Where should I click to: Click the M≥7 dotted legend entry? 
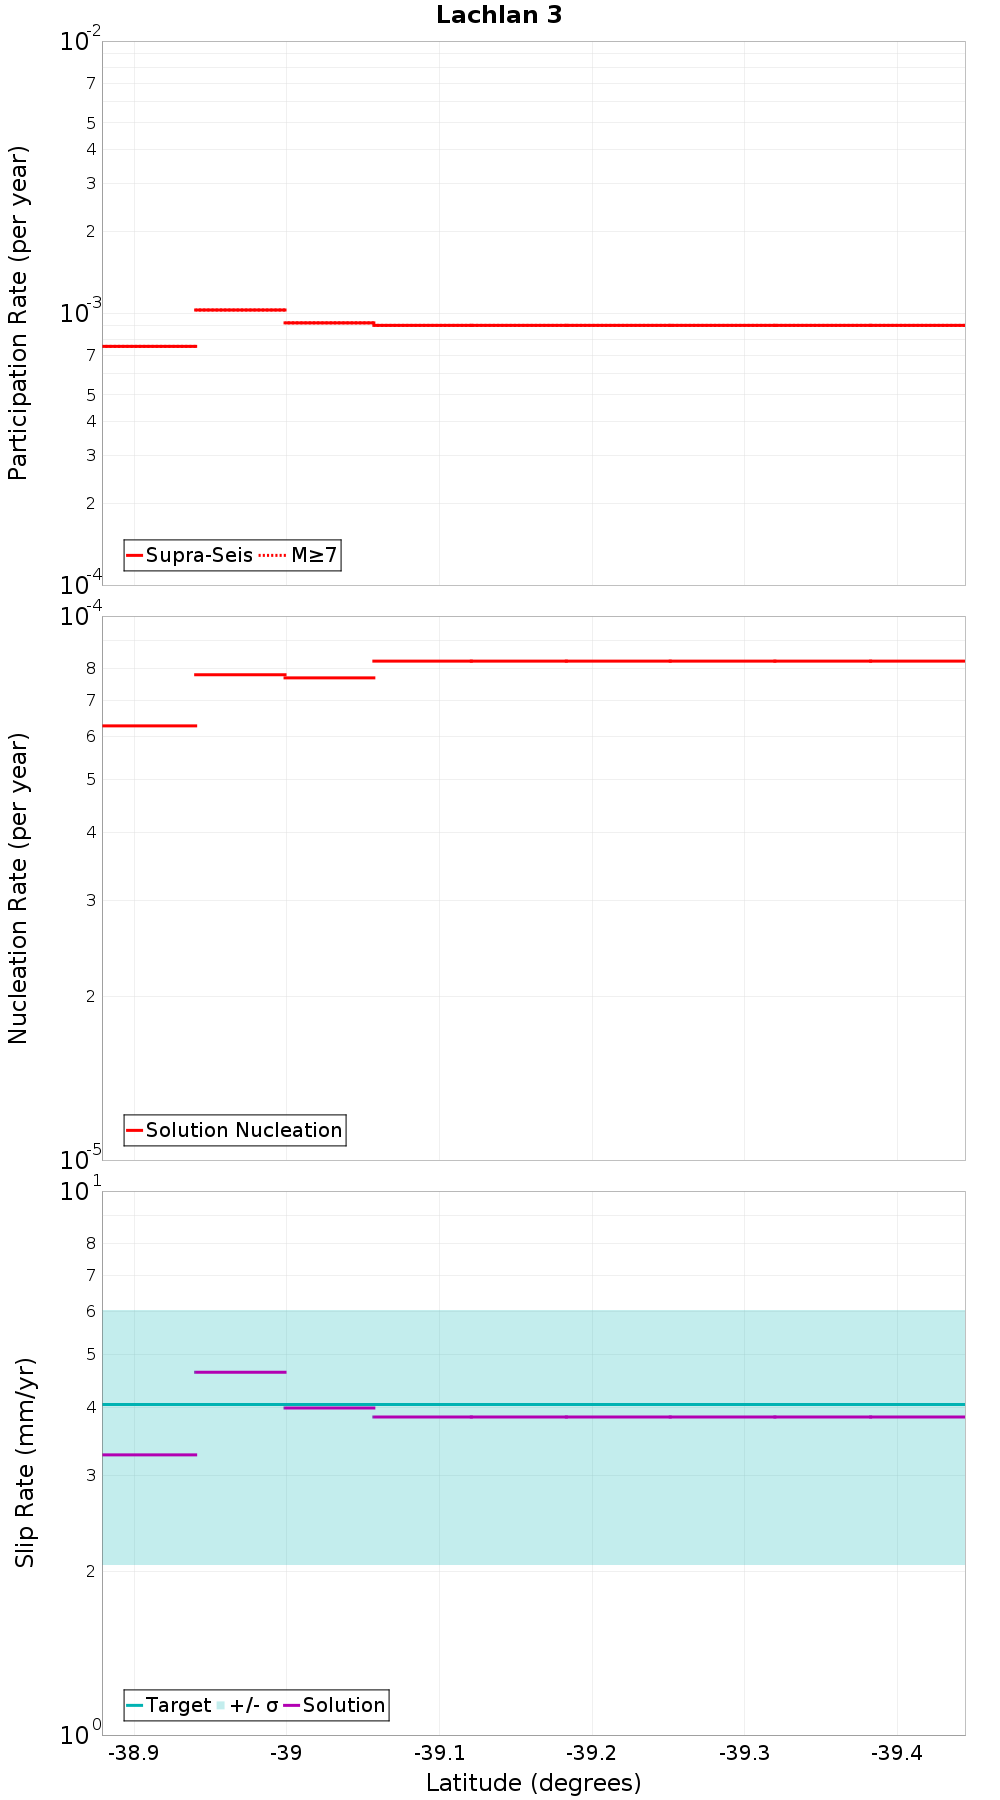click(299, 555)
